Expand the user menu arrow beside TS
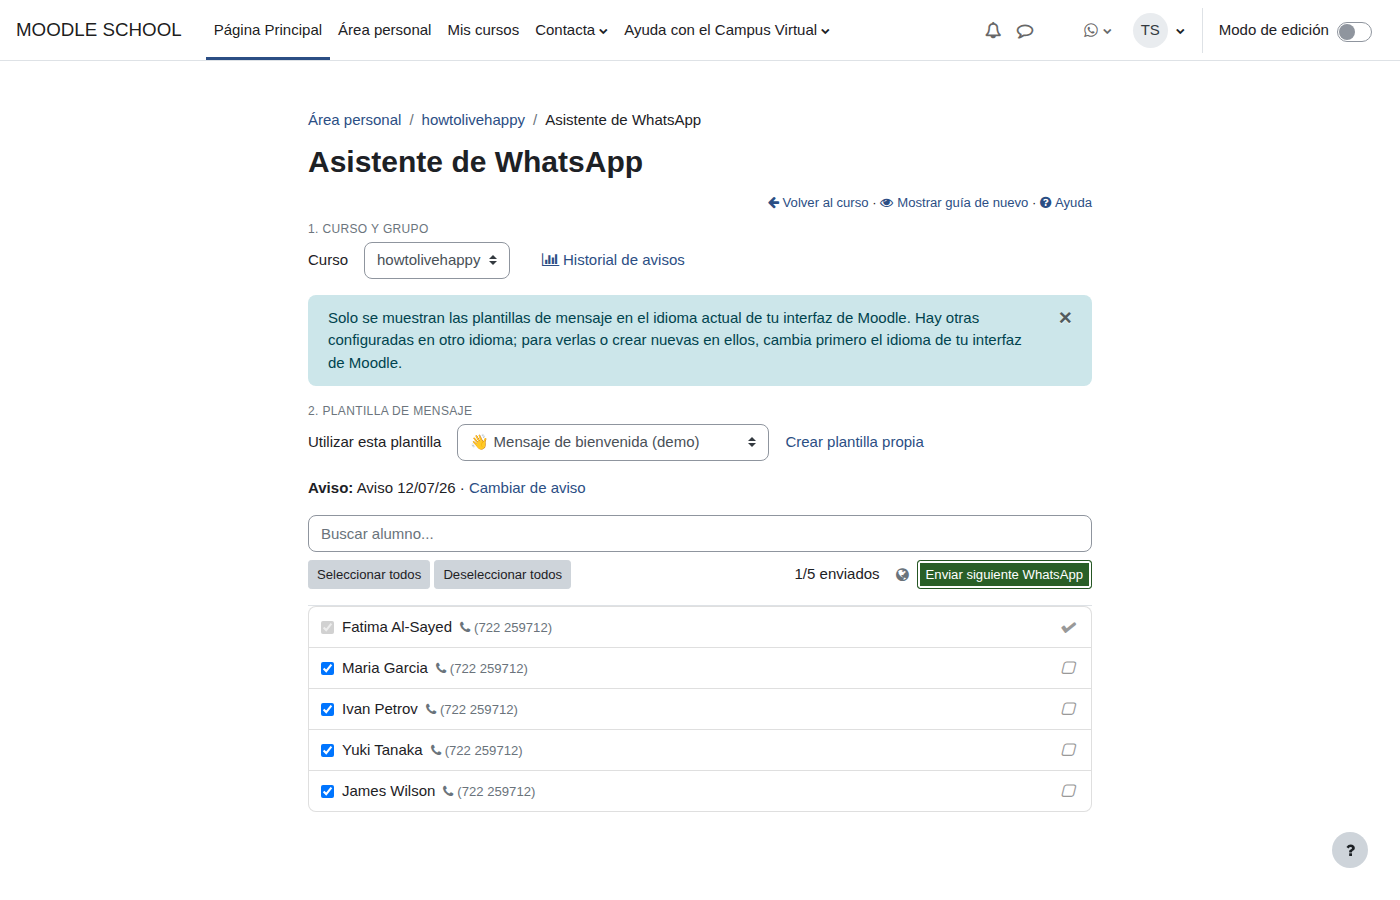Viewport: 1400px width, 900px height. click(1180, 31)
